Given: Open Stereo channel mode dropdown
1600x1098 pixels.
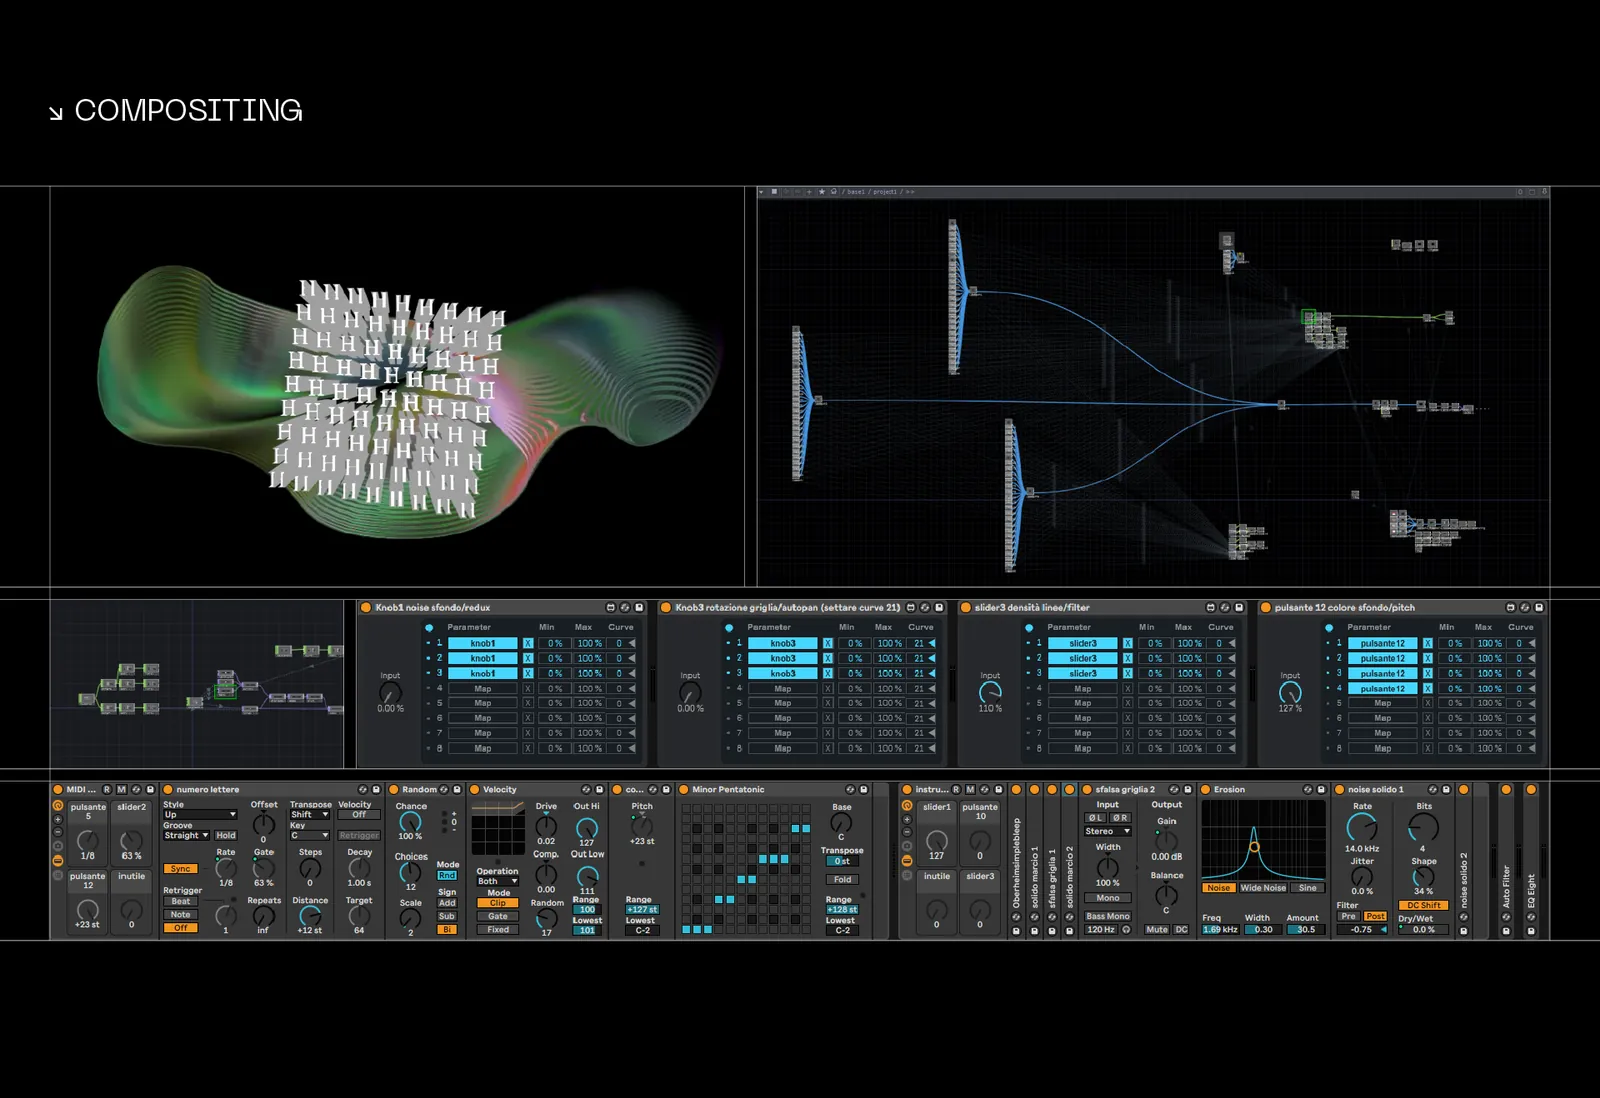Looking at the screenshot, I should click(x=1108, y=832).
